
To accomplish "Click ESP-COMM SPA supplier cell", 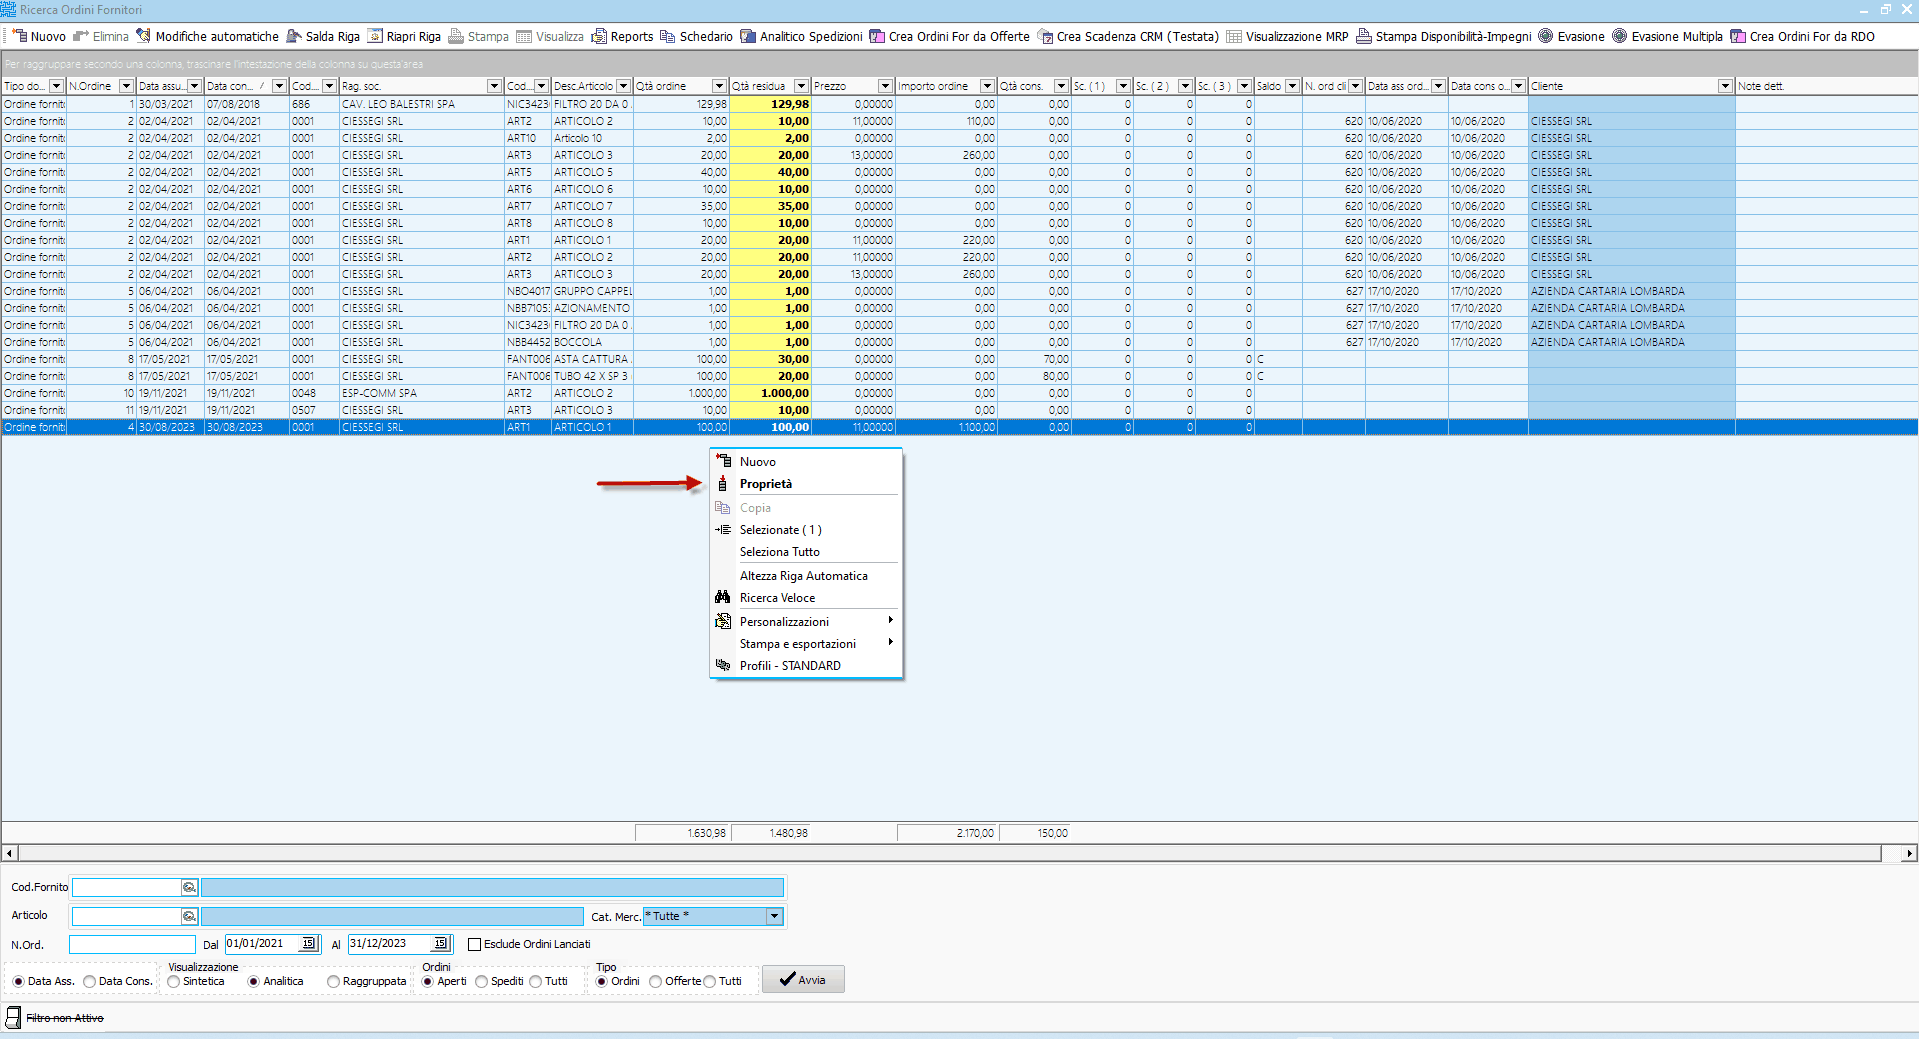I will [421, 393].
